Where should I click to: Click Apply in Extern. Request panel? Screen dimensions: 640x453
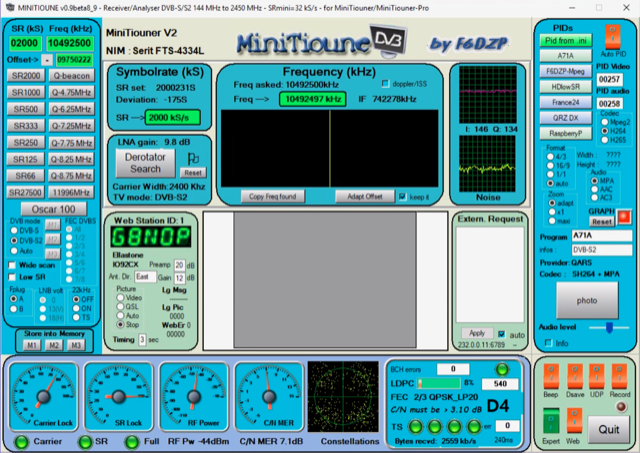tap(477, 333)
